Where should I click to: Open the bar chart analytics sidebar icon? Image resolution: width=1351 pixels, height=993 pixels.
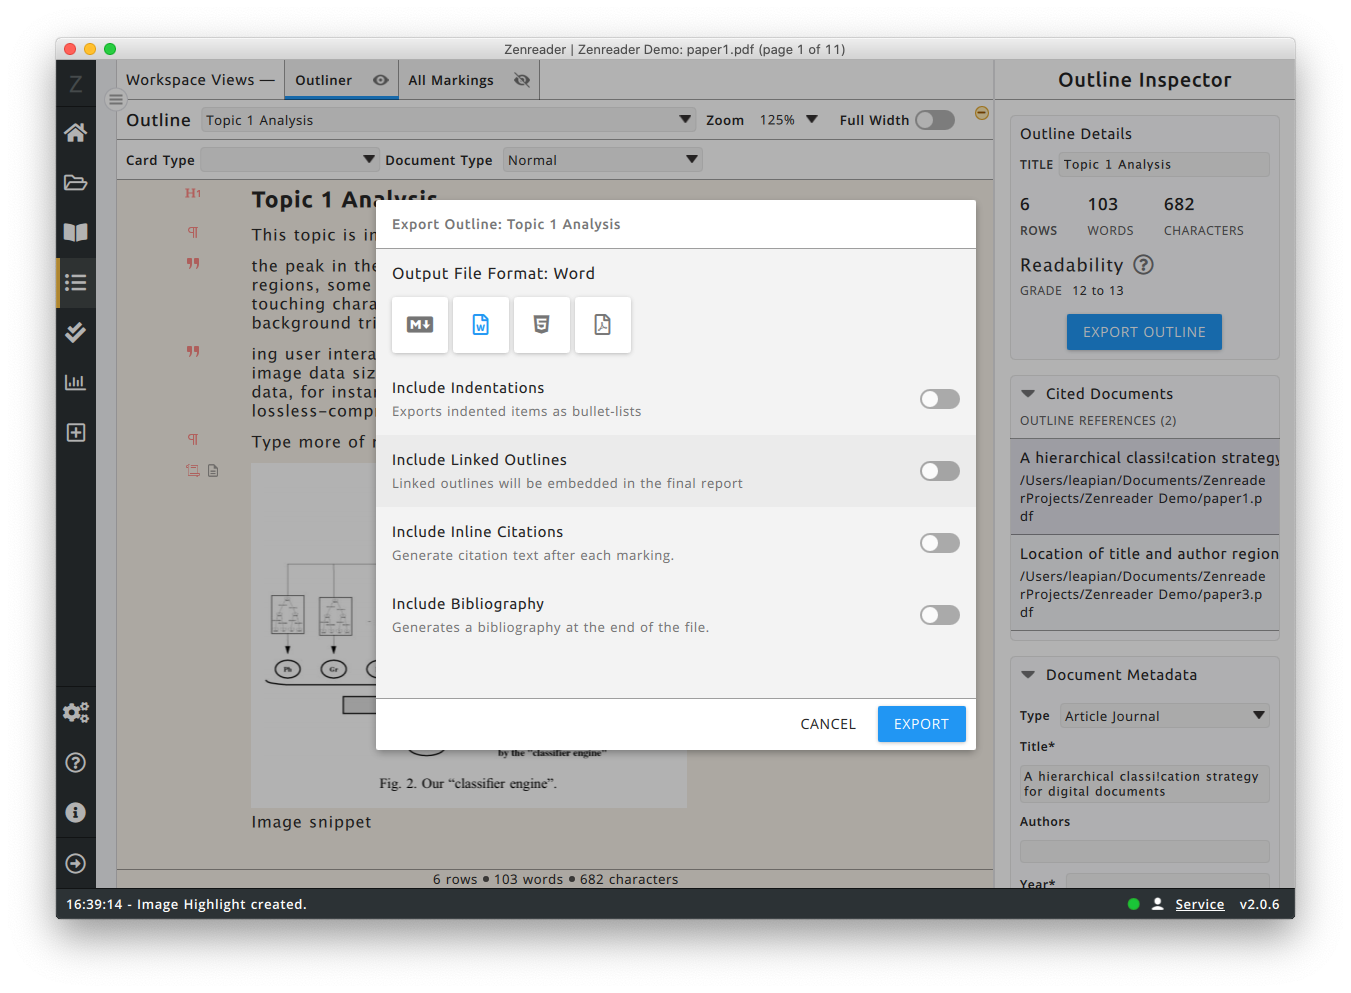tap(75, 382)
